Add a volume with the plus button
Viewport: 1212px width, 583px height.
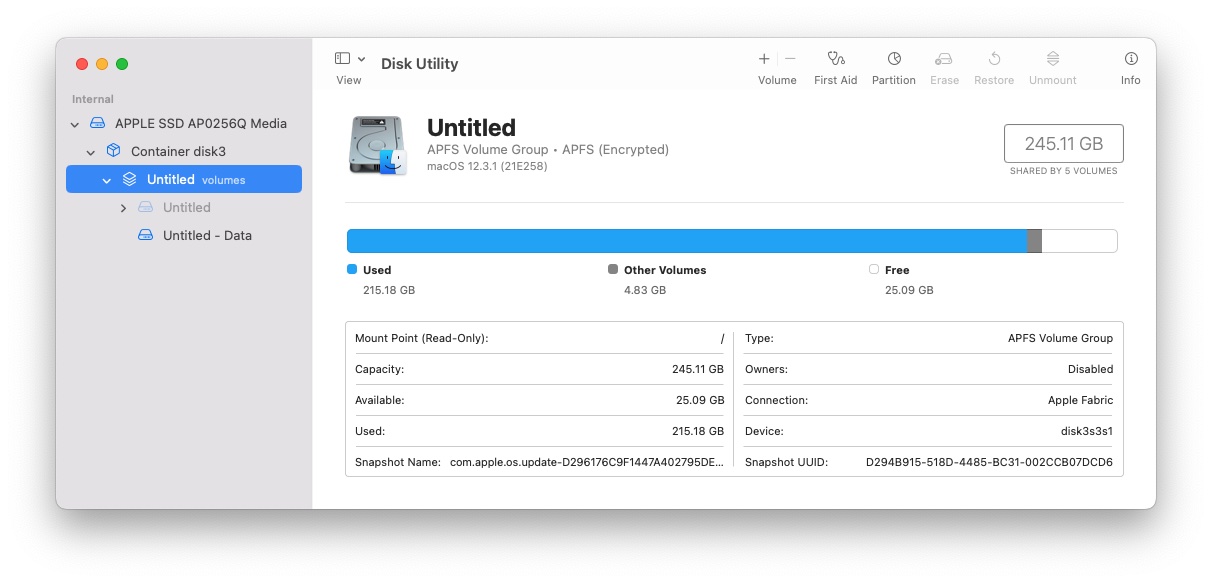[764, 60]
